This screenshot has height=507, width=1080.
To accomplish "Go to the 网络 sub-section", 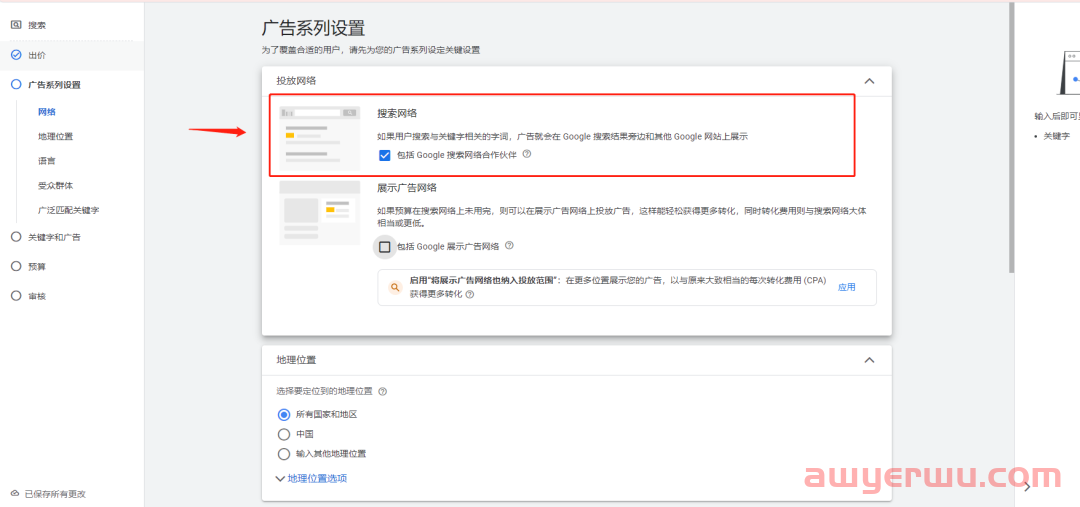I will (47, 112).
